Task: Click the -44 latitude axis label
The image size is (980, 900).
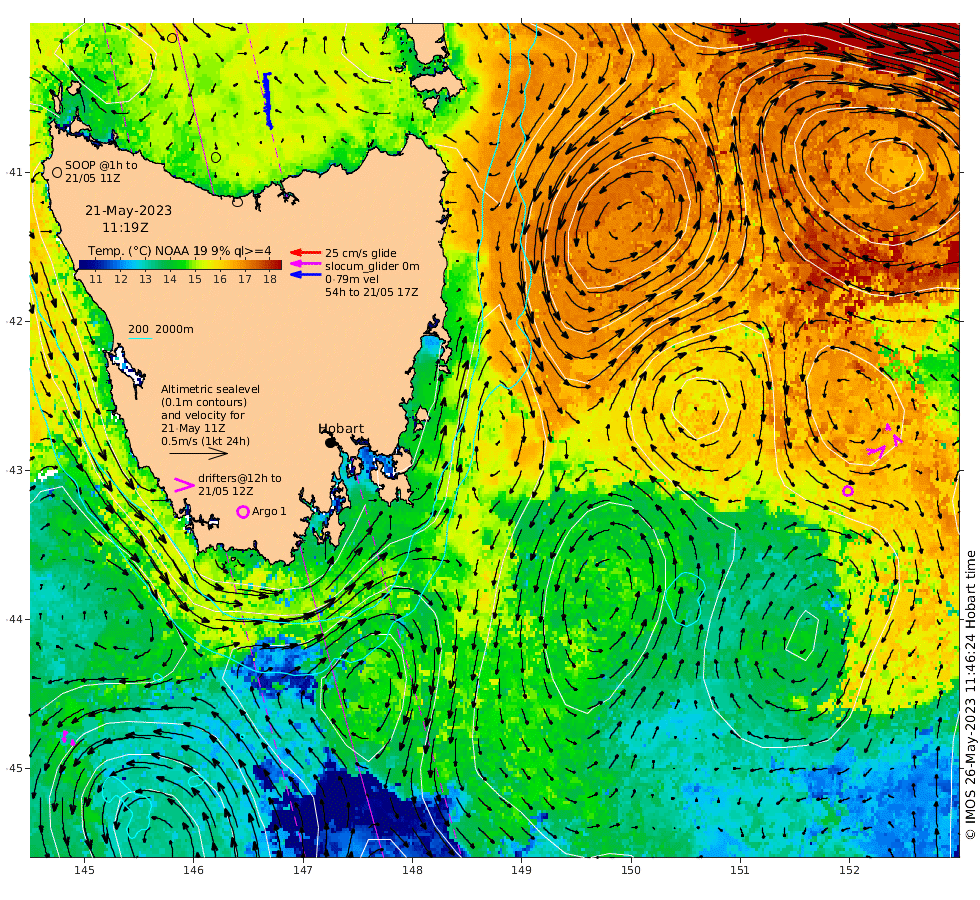Action: point(14,619)
